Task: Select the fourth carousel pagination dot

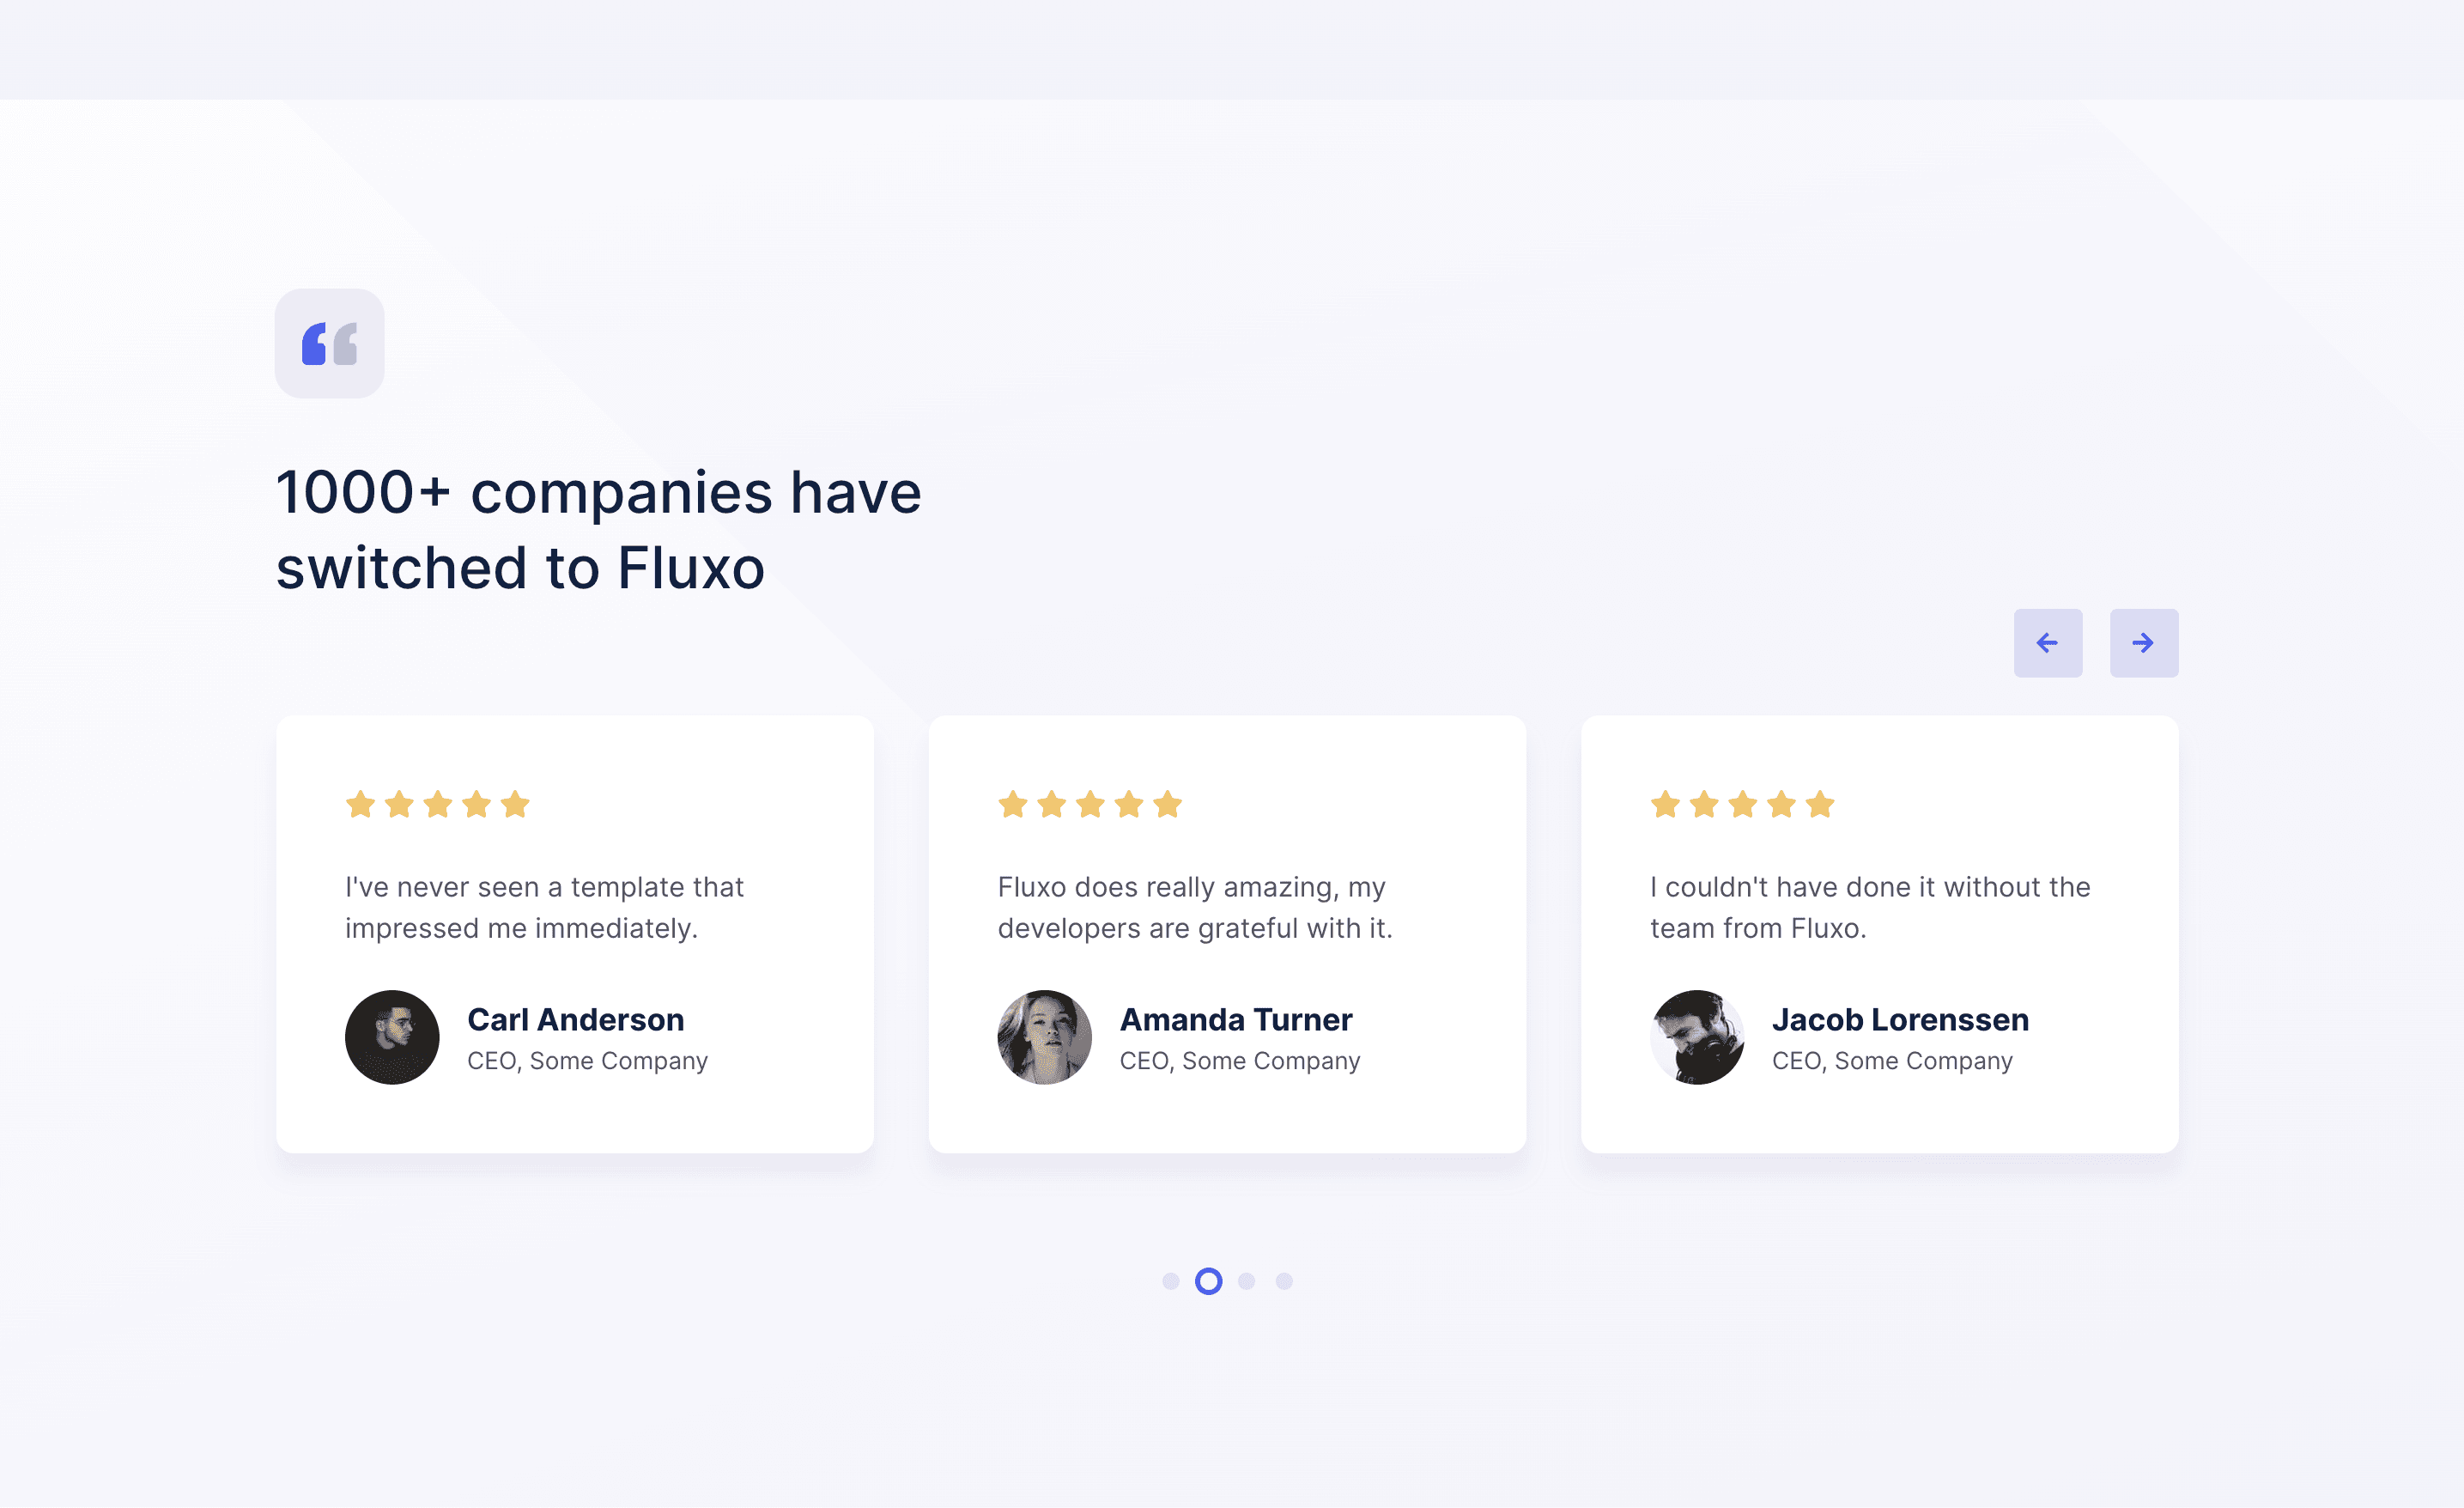Action: click(1285, 1281)
